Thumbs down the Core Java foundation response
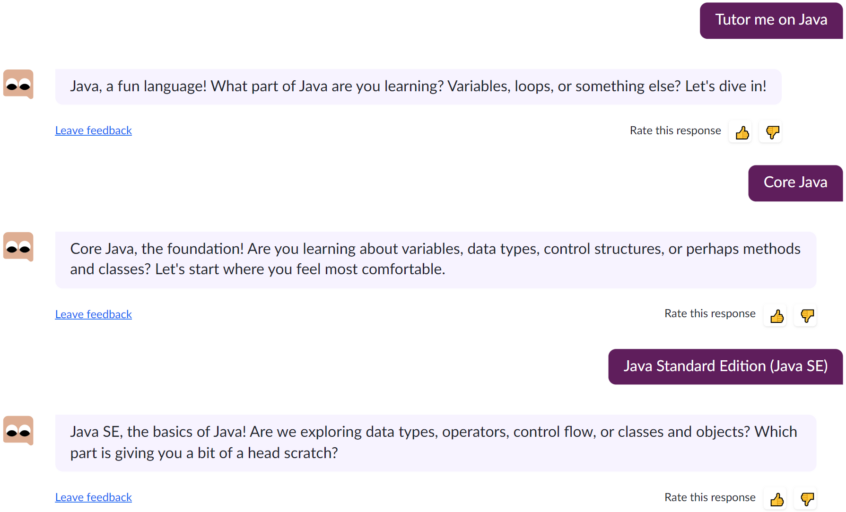 click(x=807, y=316)
